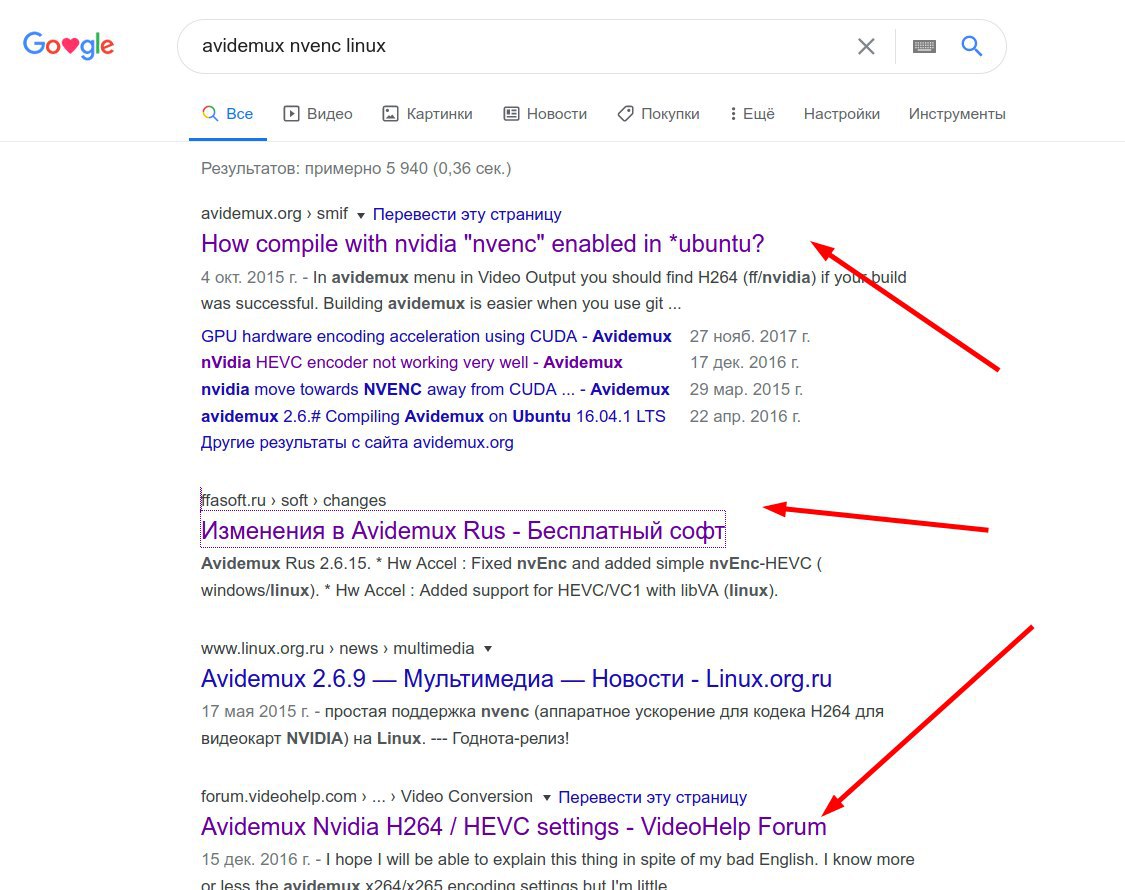Click the three-dot icon beside Ещё
1125x890 pixels.
coord(733,113)
